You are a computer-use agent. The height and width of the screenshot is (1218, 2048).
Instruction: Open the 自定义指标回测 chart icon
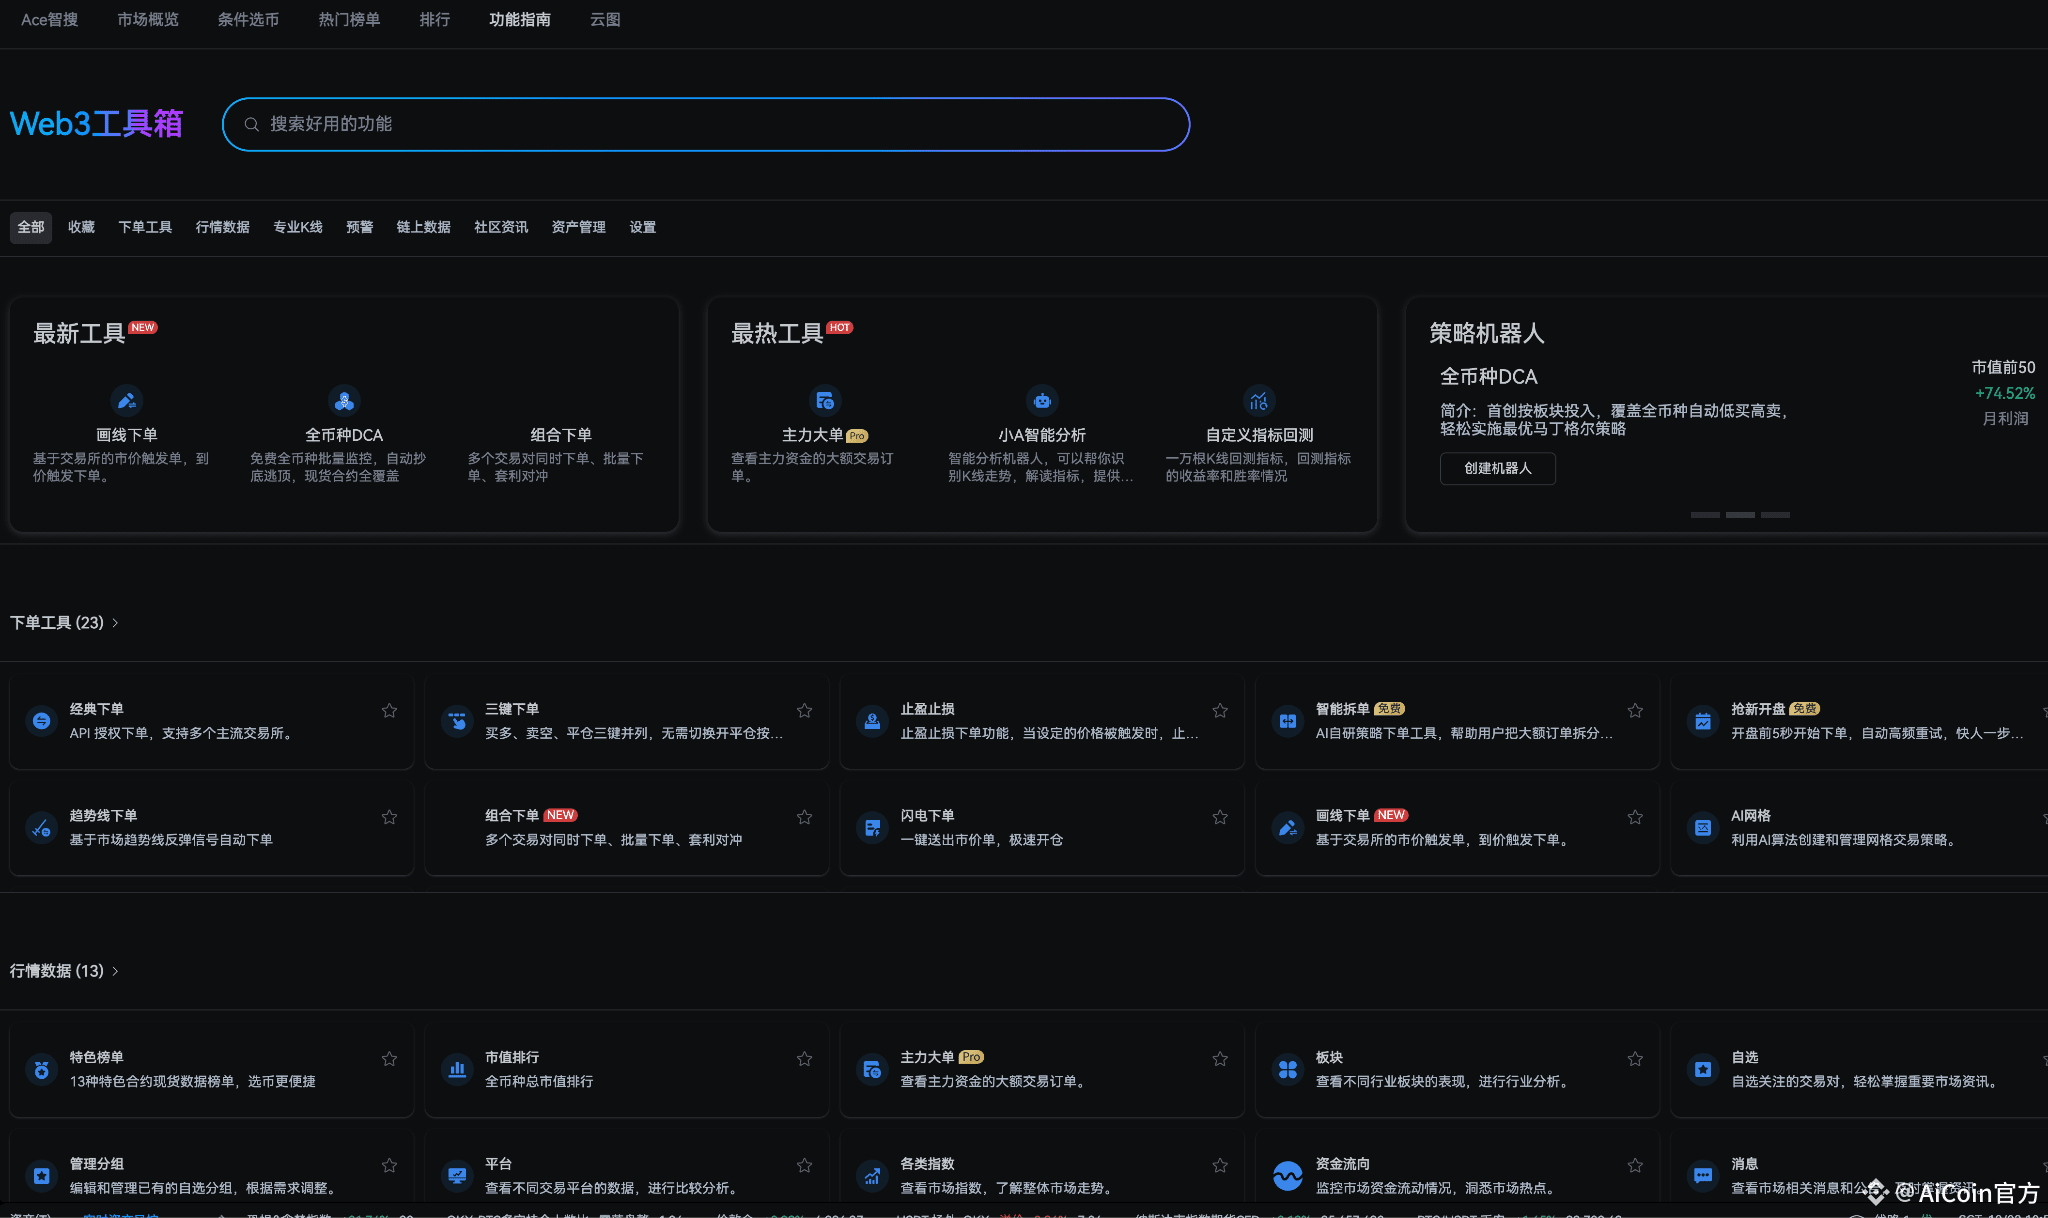click(x=1259, y=401)
